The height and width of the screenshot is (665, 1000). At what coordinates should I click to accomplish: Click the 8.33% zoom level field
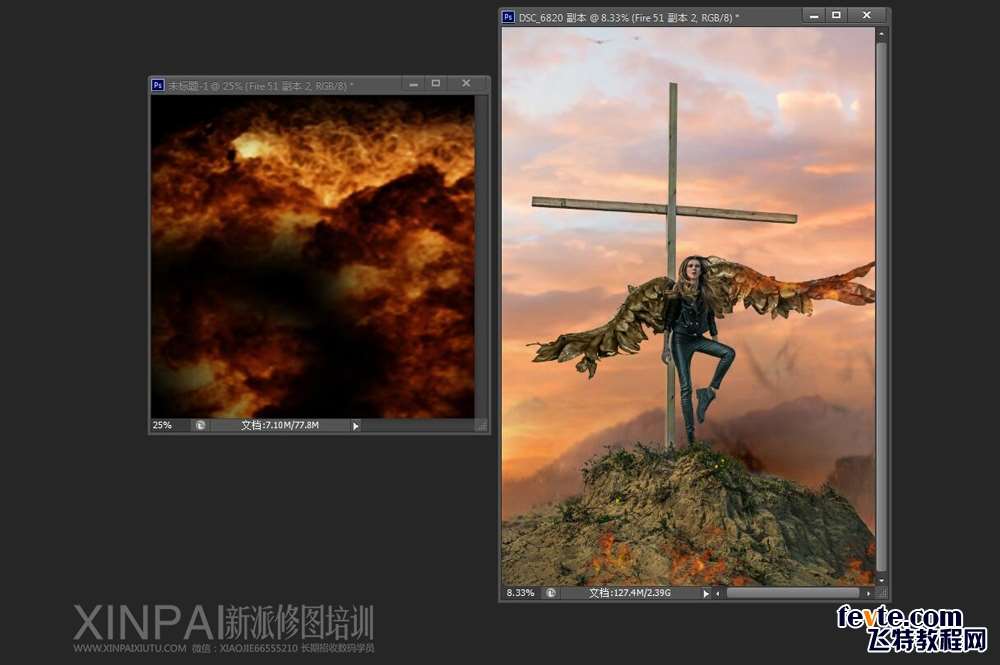tap(520, 593)
